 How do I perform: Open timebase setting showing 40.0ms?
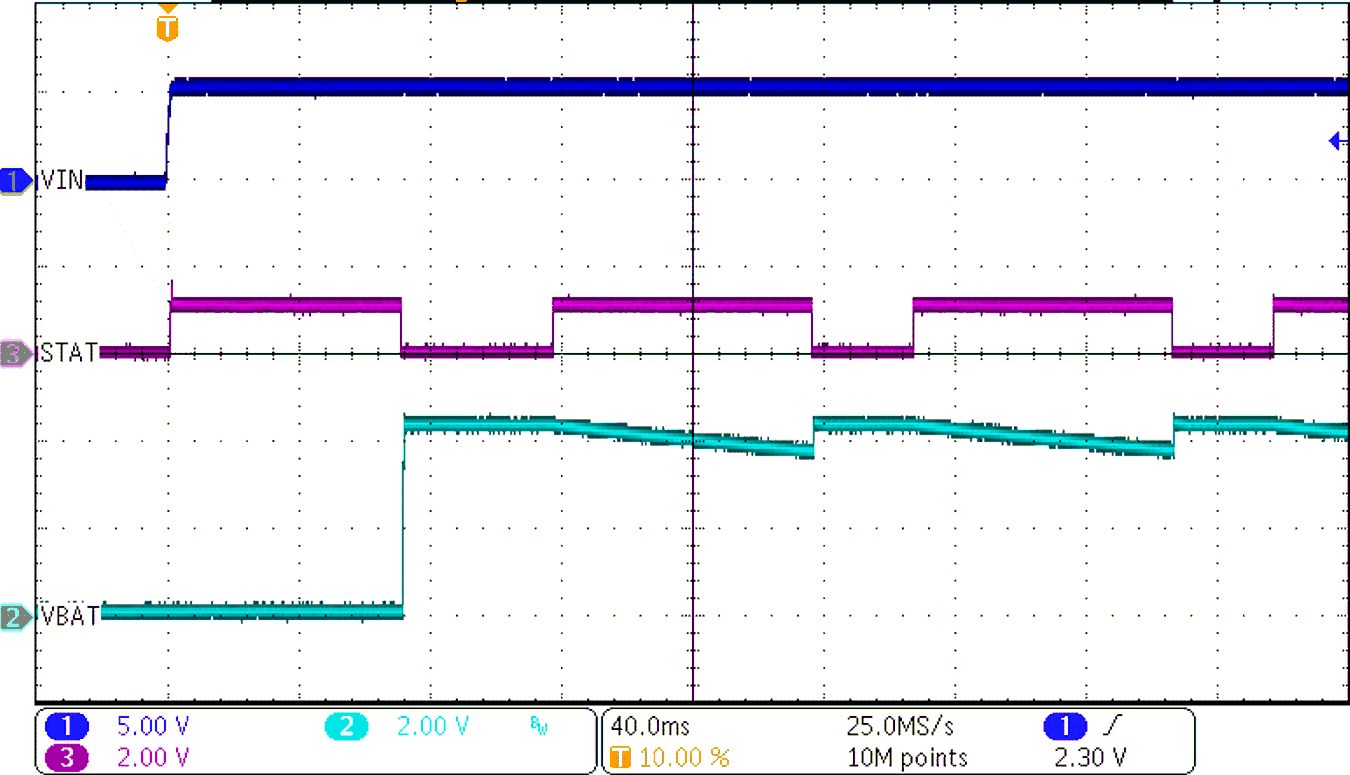[x=651, y=728]
